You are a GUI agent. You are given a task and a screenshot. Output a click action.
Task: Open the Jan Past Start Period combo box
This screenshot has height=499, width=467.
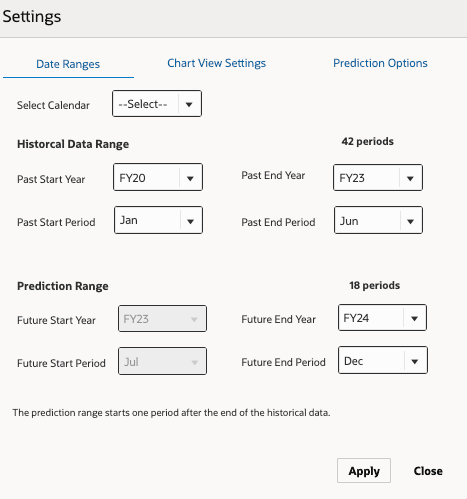[158, 220]
